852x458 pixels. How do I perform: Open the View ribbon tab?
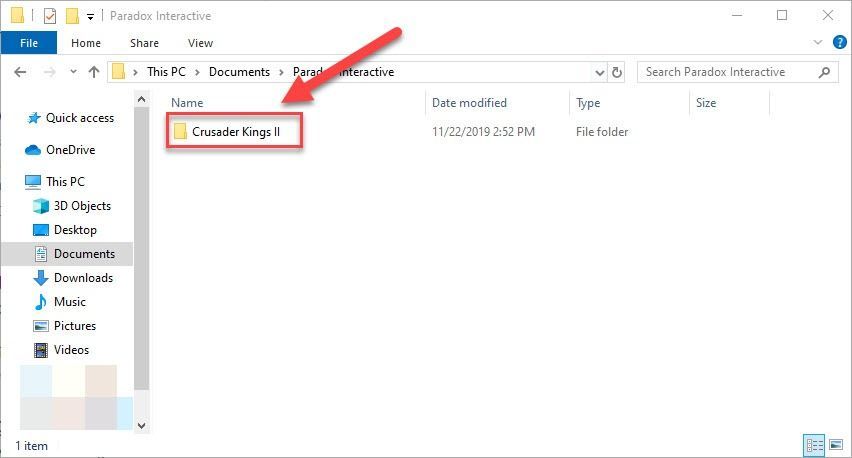point(201,43)
